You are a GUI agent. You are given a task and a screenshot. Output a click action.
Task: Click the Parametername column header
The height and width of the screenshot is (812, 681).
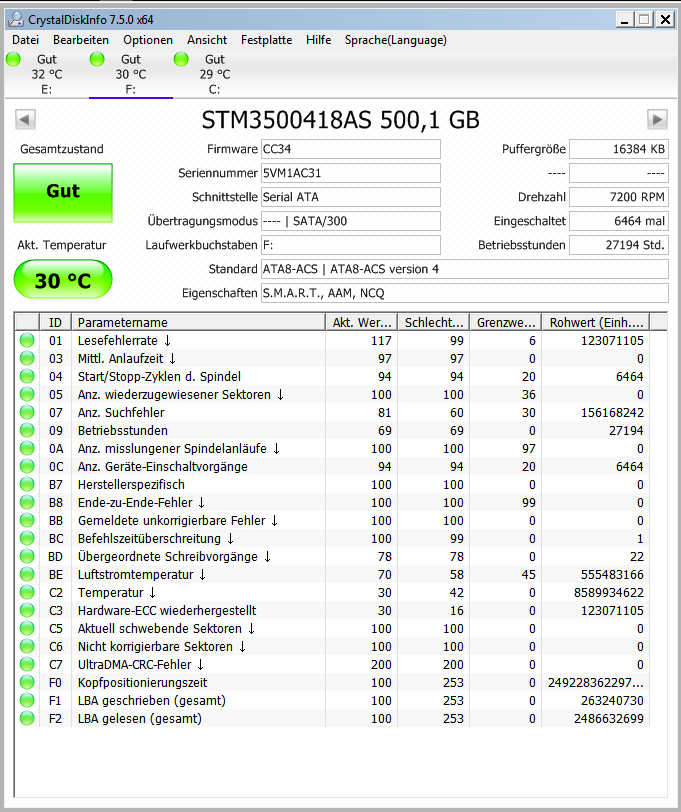coord(198,322)
